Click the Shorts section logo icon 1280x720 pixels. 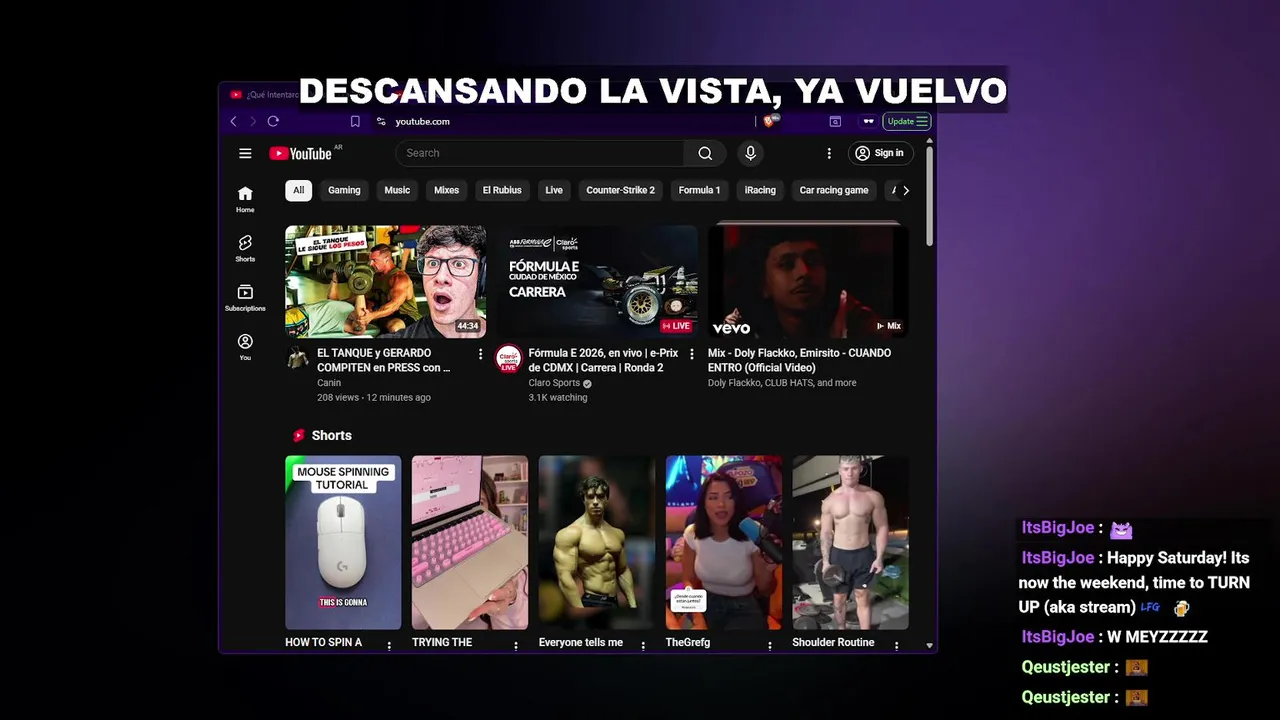point(298,435)
